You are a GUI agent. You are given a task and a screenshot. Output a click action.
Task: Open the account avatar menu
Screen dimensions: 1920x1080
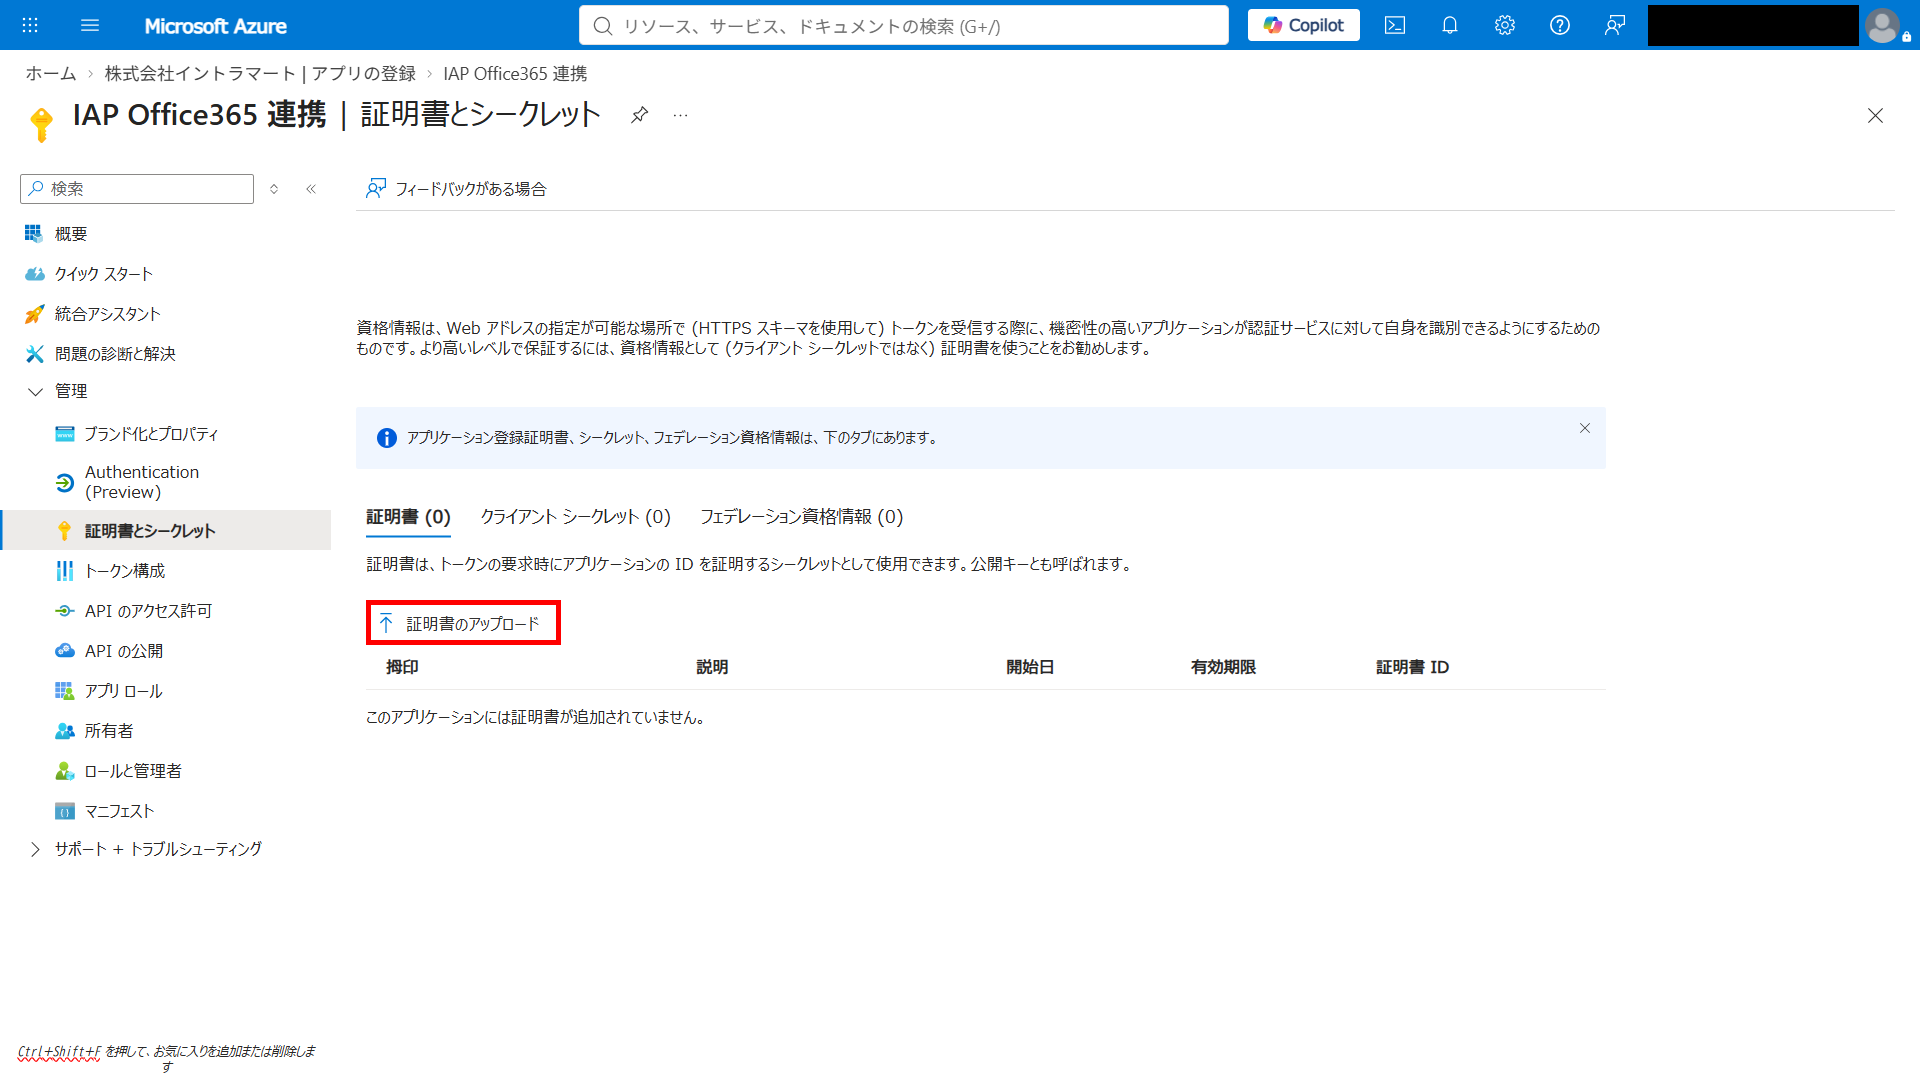1883,25
